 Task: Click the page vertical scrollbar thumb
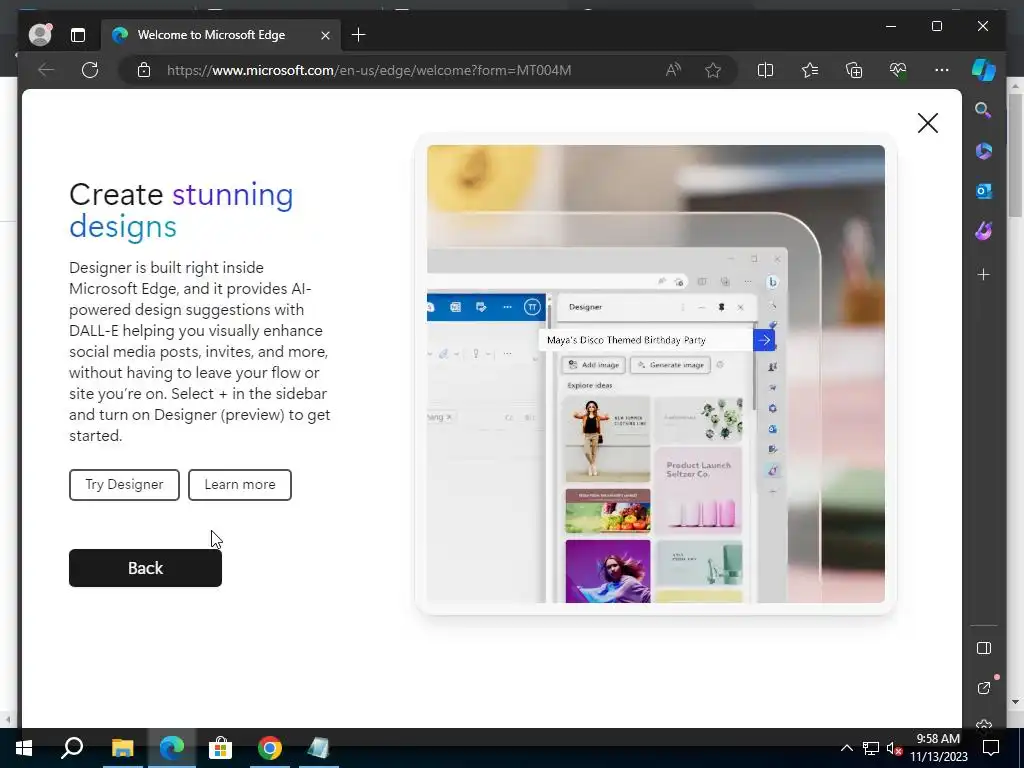tap(1015, 155)
